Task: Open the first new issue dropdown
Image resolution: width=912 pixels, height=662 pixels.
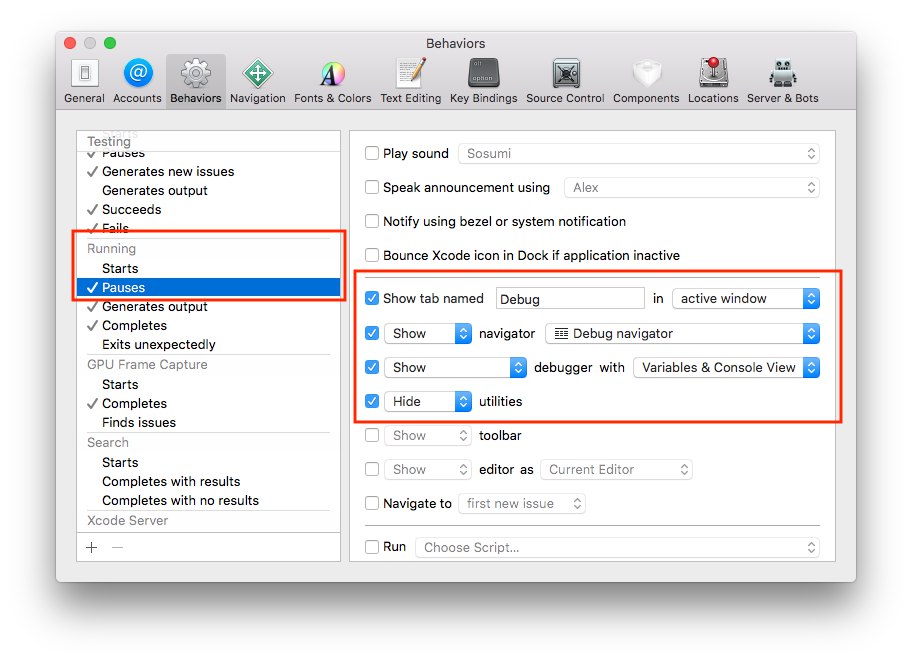Action: (x=522, y=503)
